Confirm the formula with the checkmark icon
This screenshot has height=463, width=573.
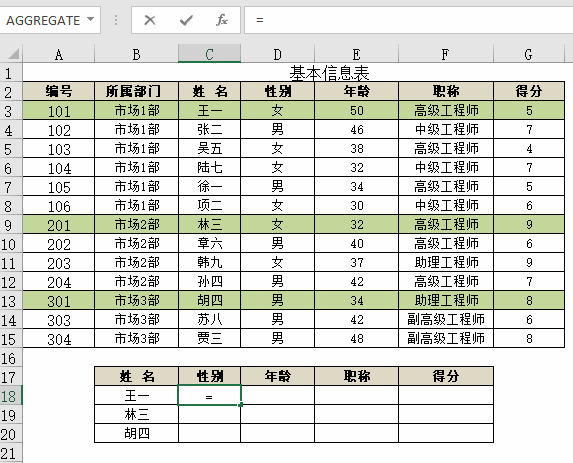[x=186, y=20]
